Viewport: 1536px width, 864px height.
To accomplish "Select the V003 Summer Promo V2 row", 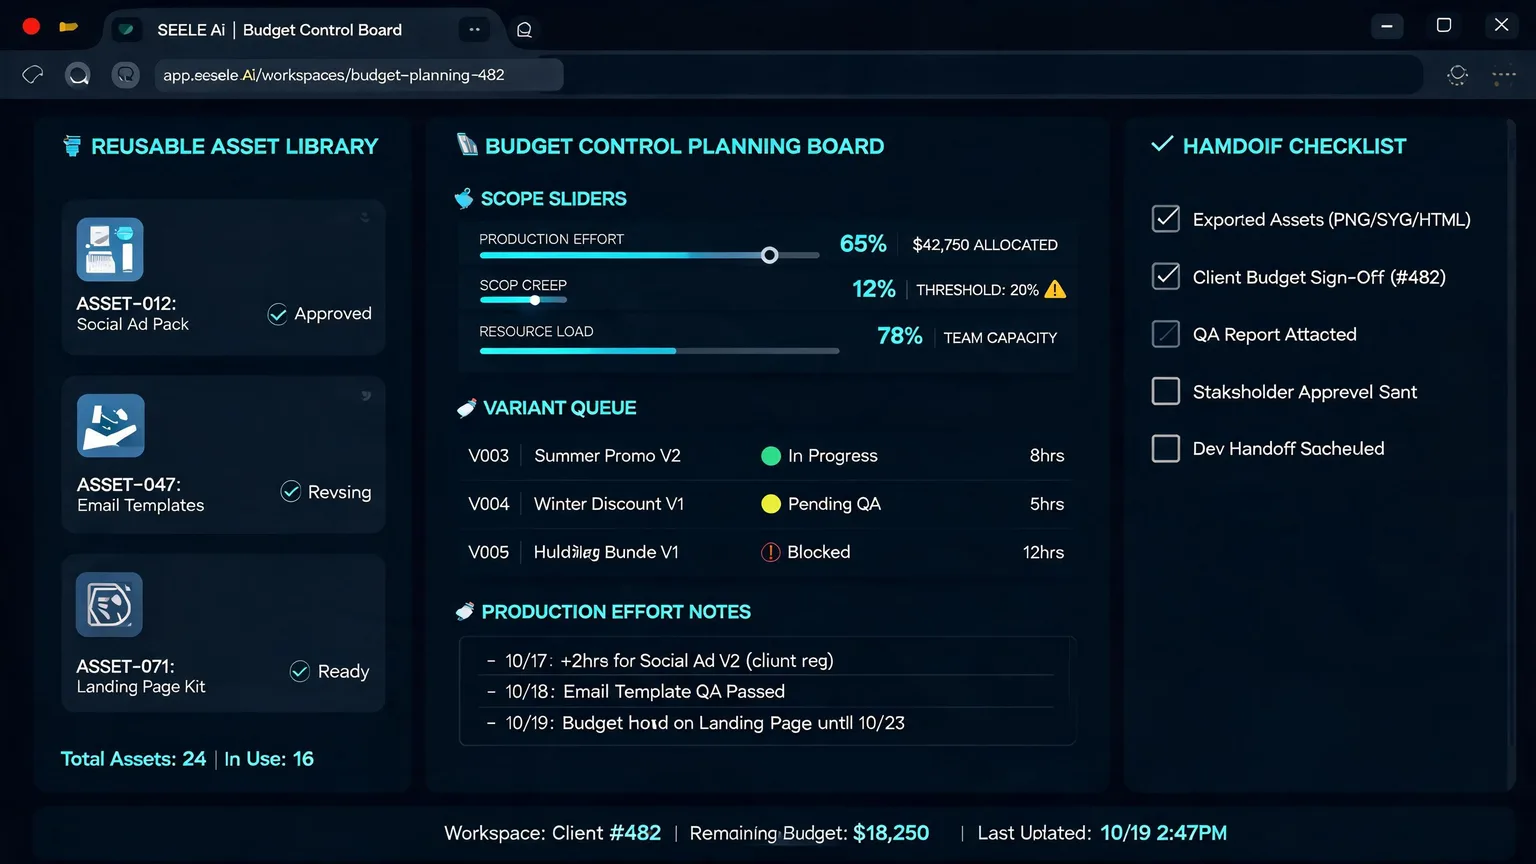I will coord(766,456).
